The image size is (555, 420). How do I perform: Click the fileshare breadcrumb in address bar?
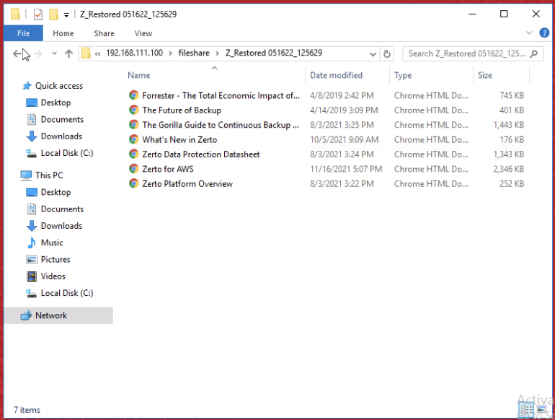194,53
